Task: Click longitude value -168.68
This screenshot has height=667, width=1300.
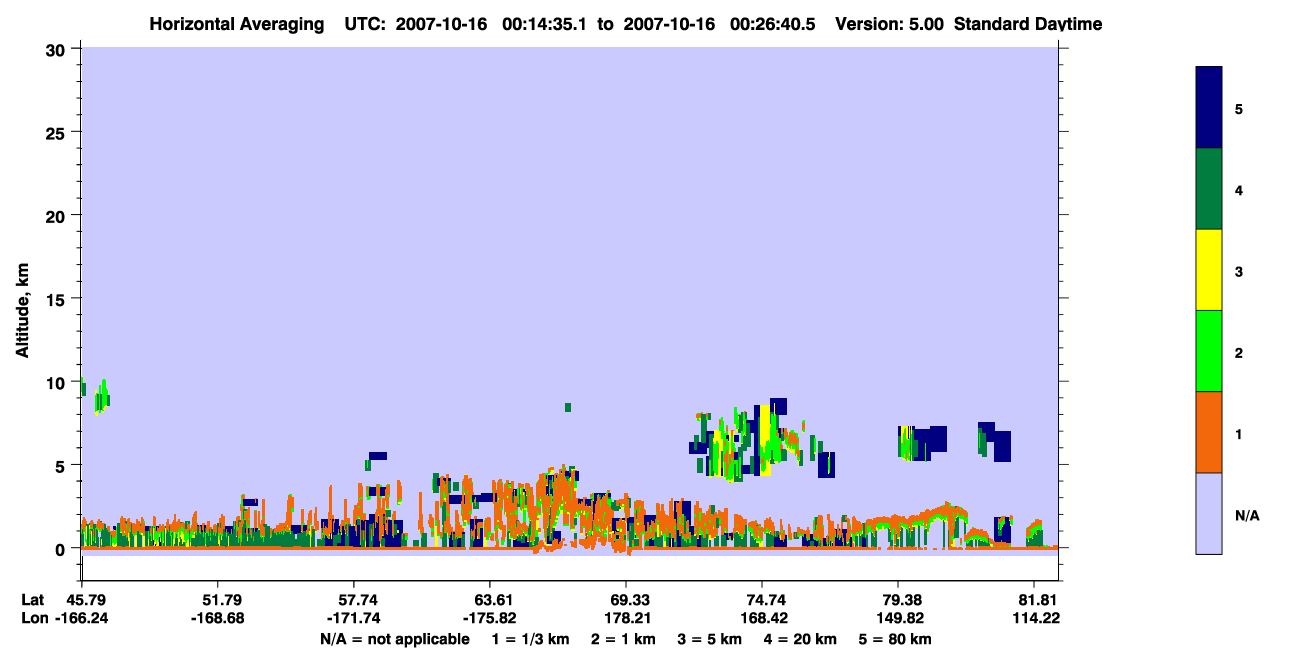Action: [x=217, y=618]
